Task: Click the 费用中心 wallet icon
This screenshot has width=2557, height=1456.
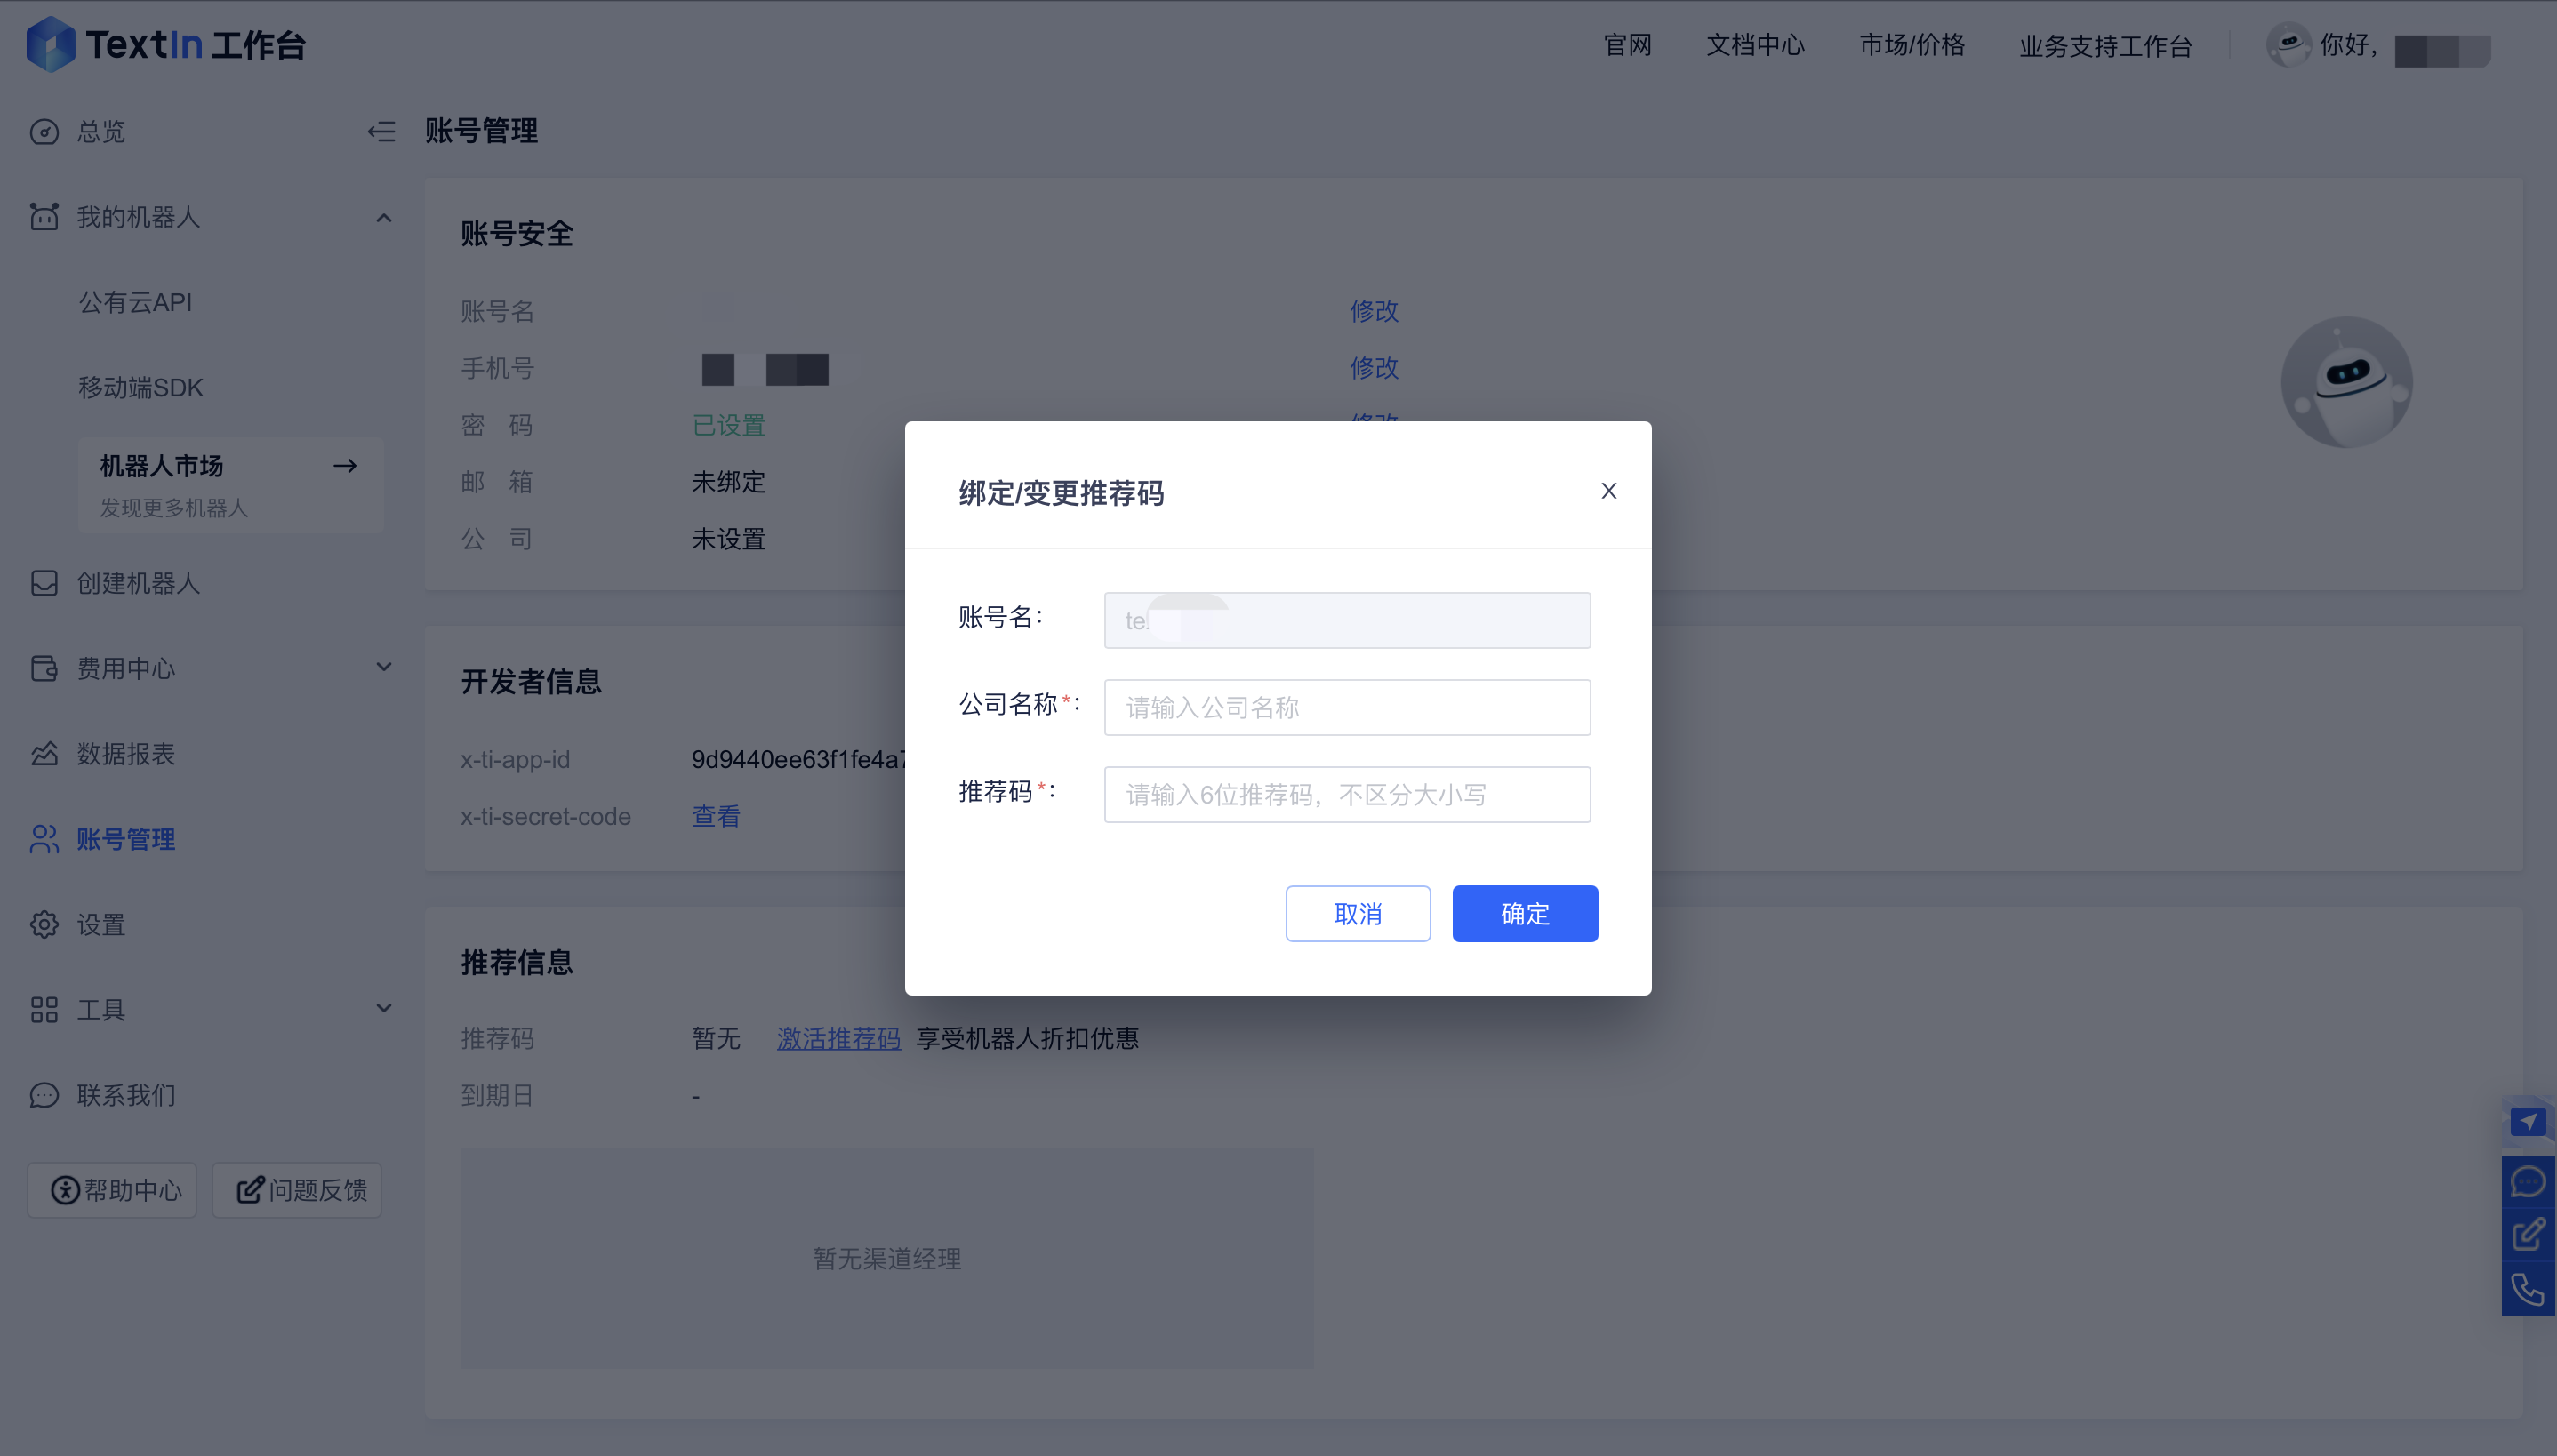Action: pyautogui.click(x=44, y=668)
